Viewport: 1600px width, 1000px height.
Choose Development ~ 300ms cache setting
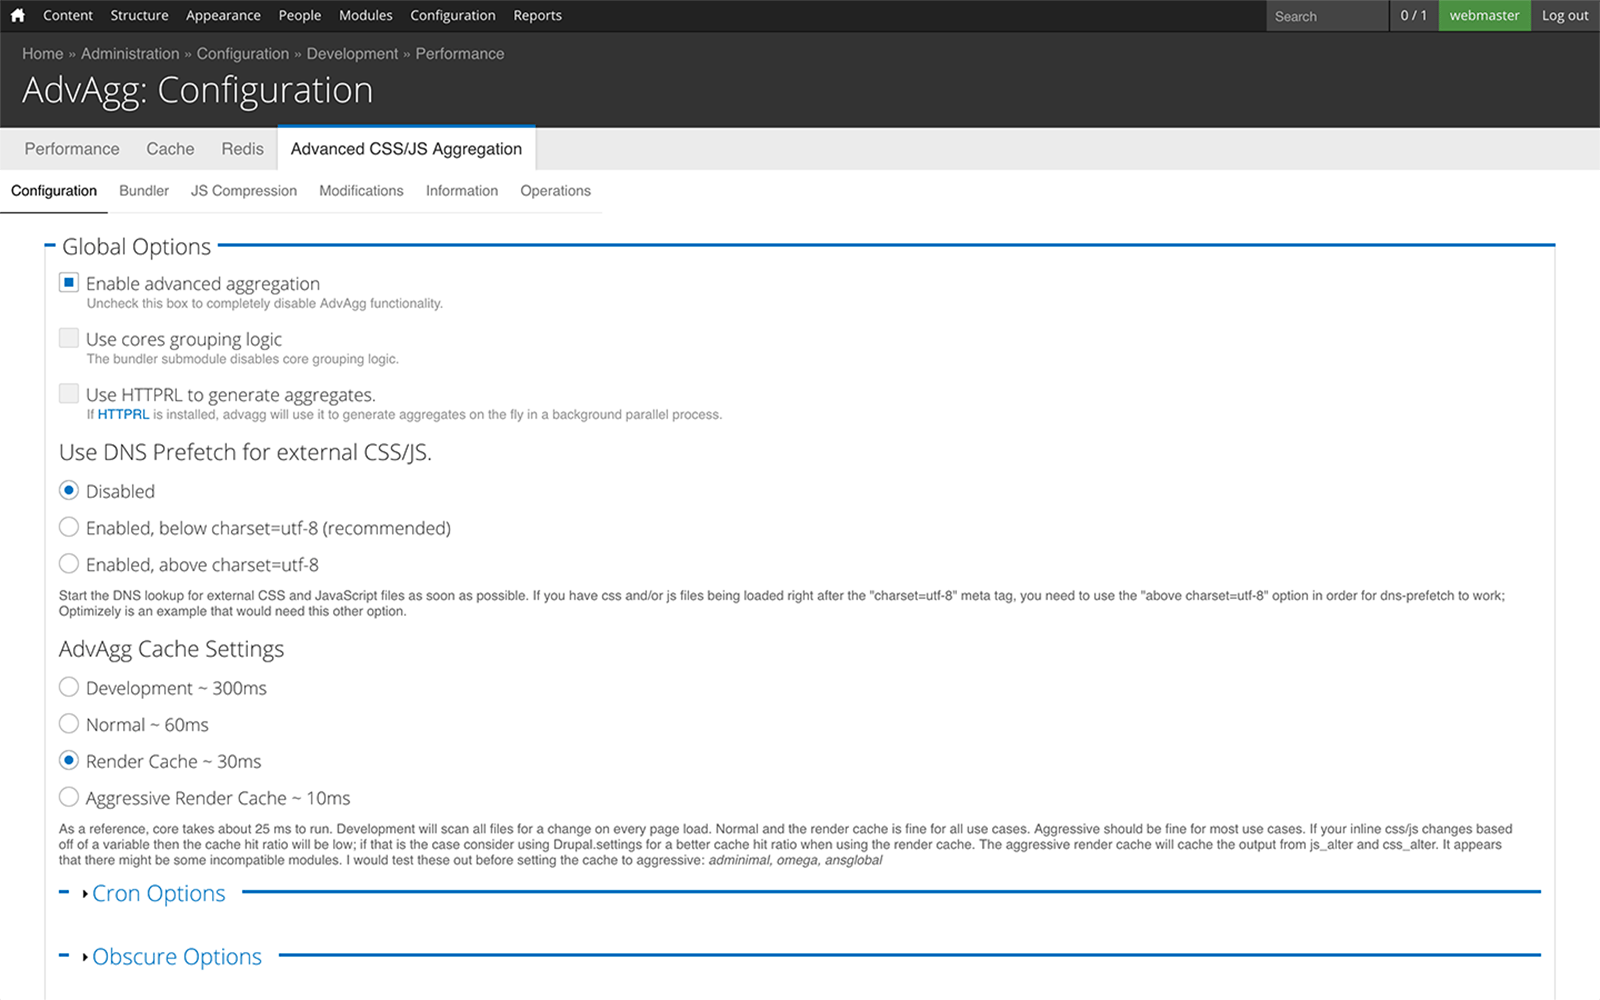click(x=69, y=687)
